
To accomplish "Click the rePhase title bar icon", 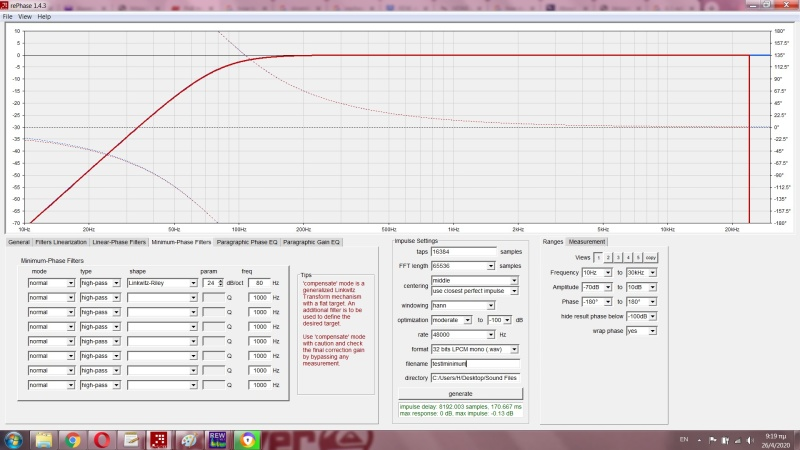I will [6, 5].
